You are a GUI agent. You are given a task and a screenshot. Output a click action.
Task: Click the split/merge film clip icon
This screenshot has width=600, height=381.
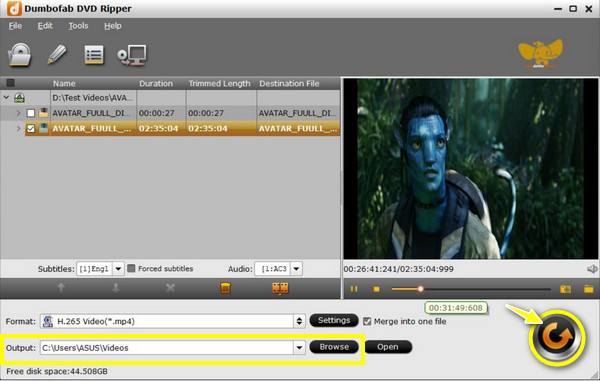point(280,288)
